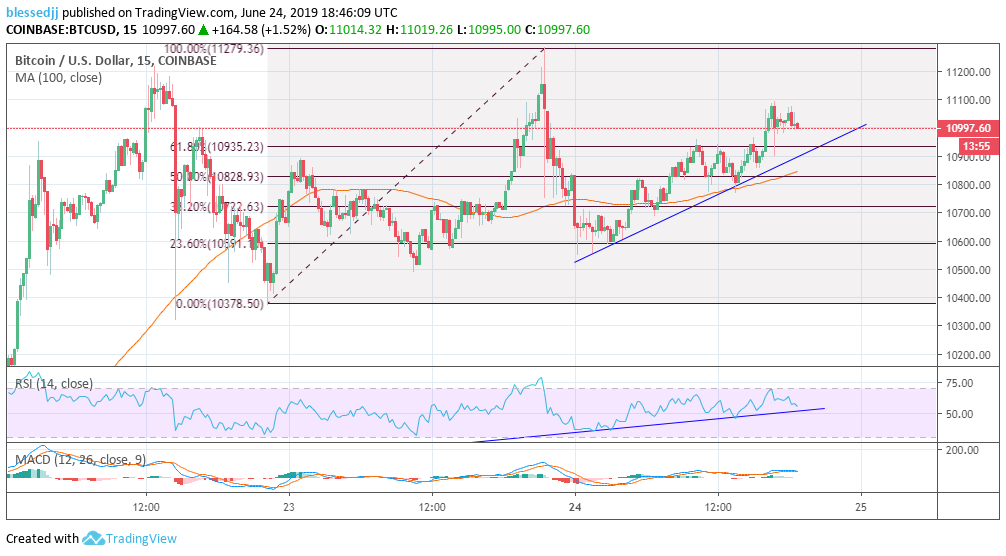Click the O:11014.32 open value
The width and height of the screenshot is (1006, 556).
click(x=348, y=29)
